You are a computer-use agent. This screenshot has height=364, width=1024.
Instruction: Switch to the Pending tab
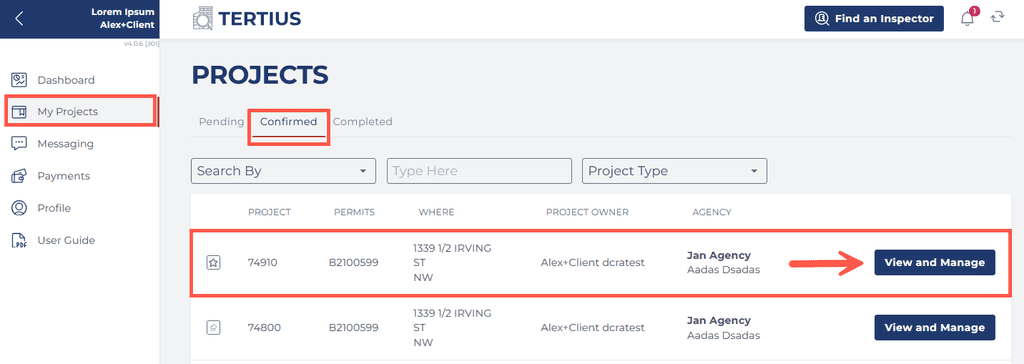(x=221, y=122)
